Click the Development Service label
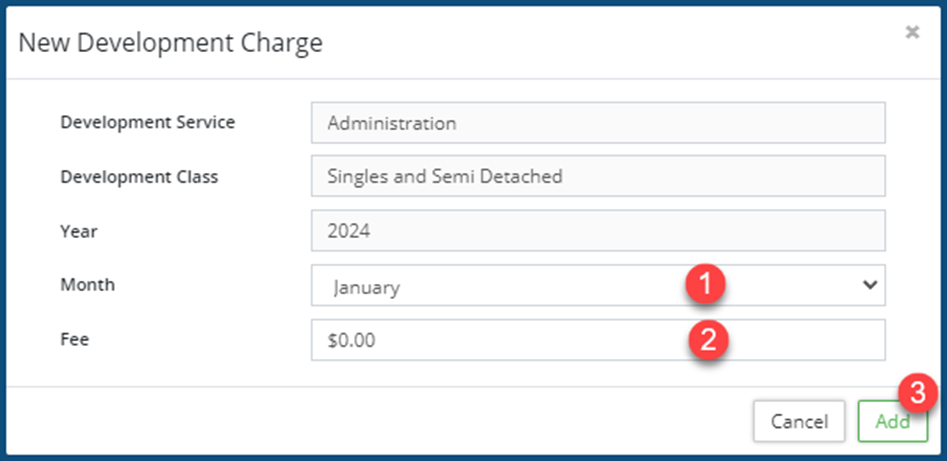The width and height of the screenshot is (947, 461). coord(148,123)
